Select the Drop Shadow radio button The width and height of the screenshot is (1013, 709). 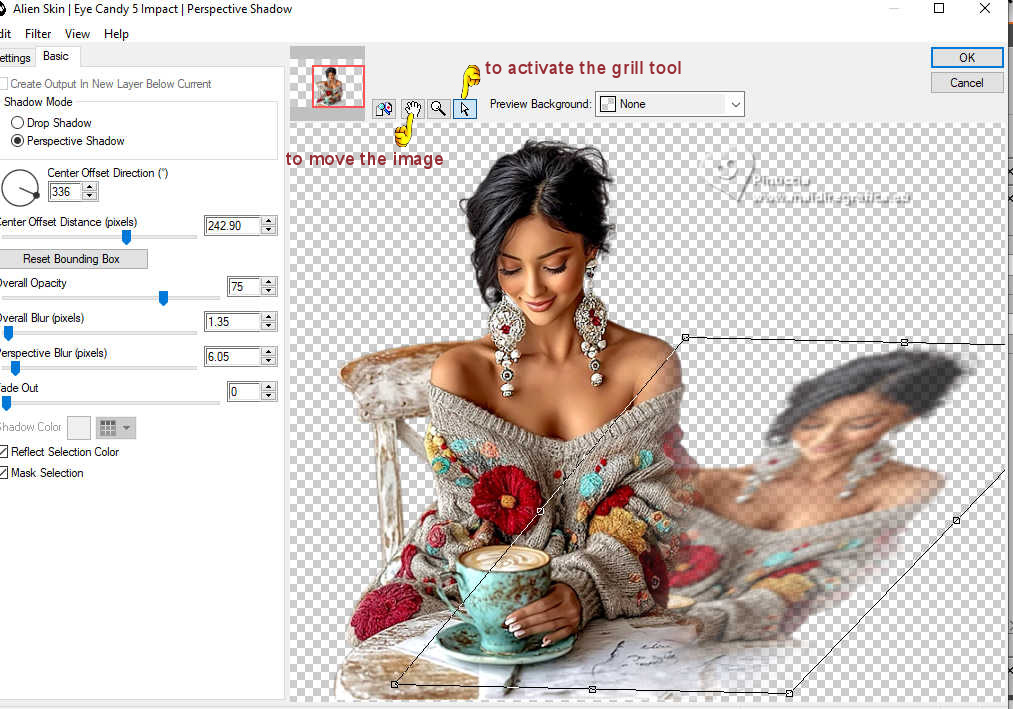(x=17, y=123)
